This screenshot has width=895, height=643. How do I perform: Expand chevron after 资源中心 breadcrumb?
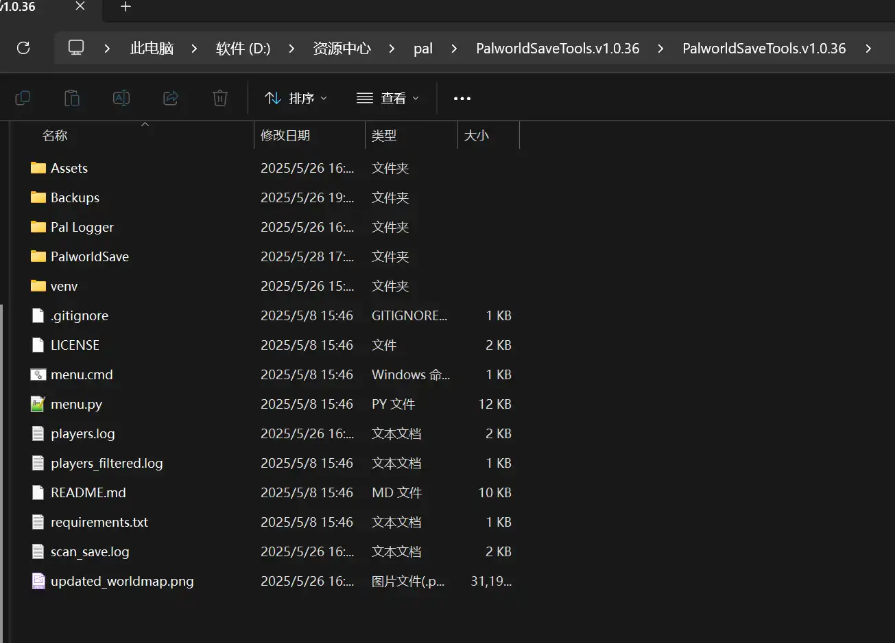point(392,48)
